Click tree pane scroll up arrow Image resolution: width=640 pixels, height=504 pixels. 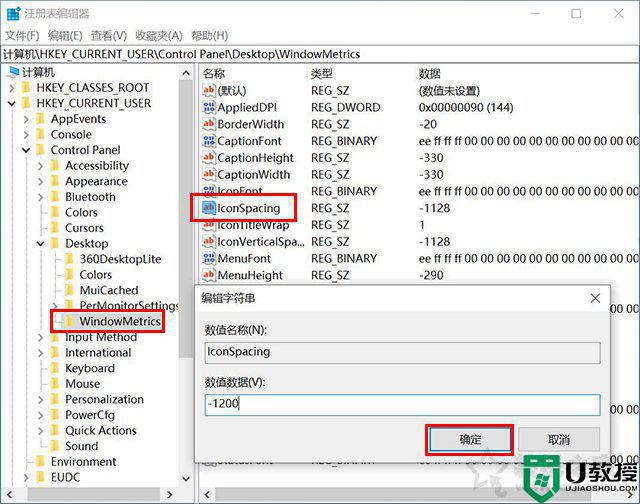186,73
